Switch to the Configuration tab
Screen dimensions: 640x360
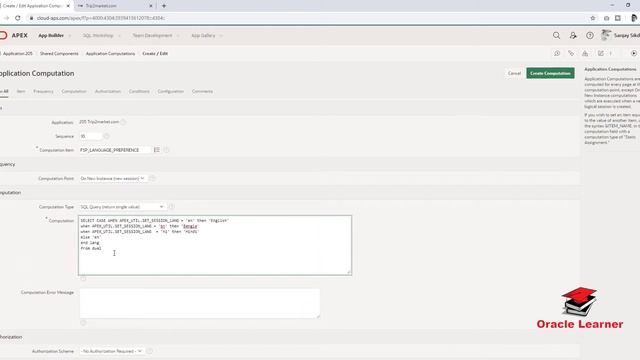click(171, 91)
